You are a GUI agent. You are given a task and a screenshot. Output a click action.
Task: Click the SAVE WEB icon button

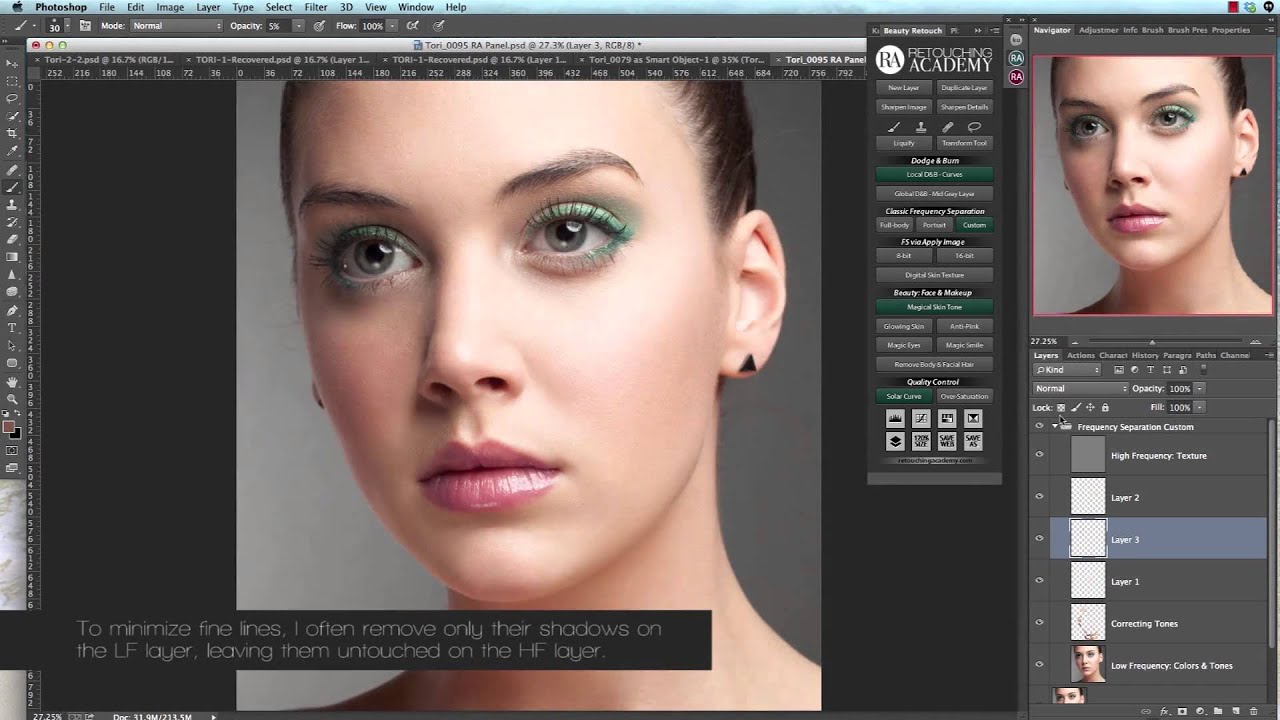tap(947, 441)
